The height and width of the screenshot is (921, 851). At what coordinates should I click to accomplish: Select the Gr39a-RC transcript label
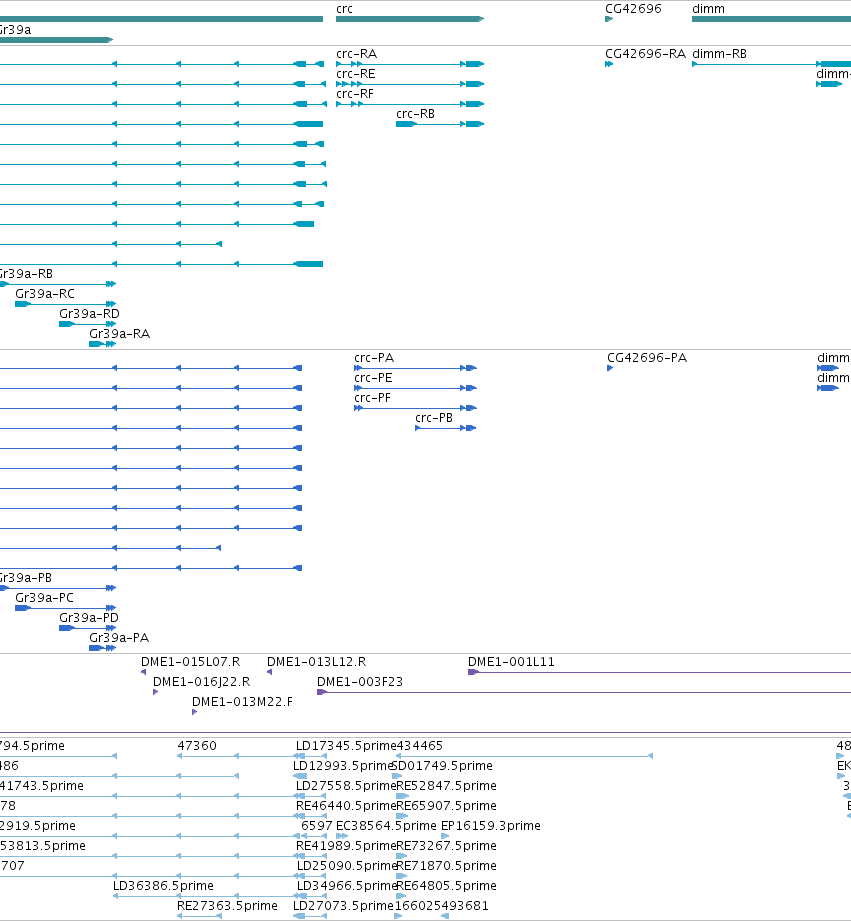(x=45, y=294)
